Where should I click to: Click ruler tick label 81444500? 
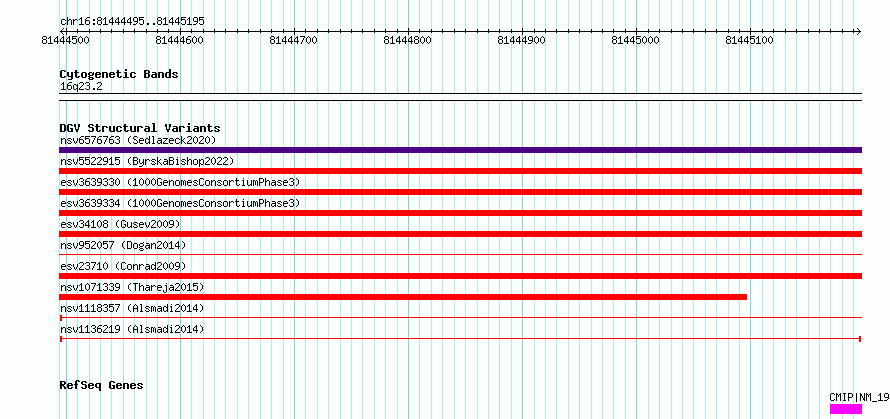pyautogui.click(x=65, y=40)
